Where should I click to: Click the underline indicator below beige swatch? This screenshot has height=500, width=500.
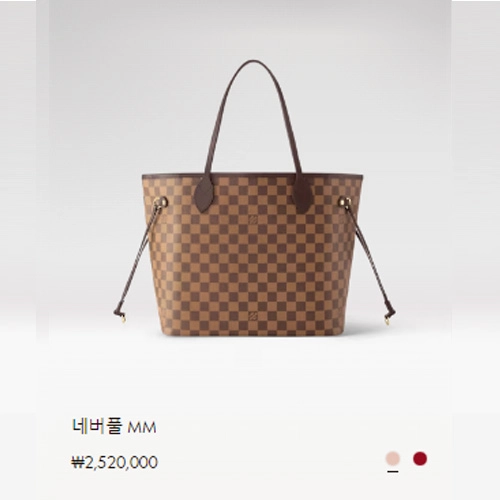point(393,471)
